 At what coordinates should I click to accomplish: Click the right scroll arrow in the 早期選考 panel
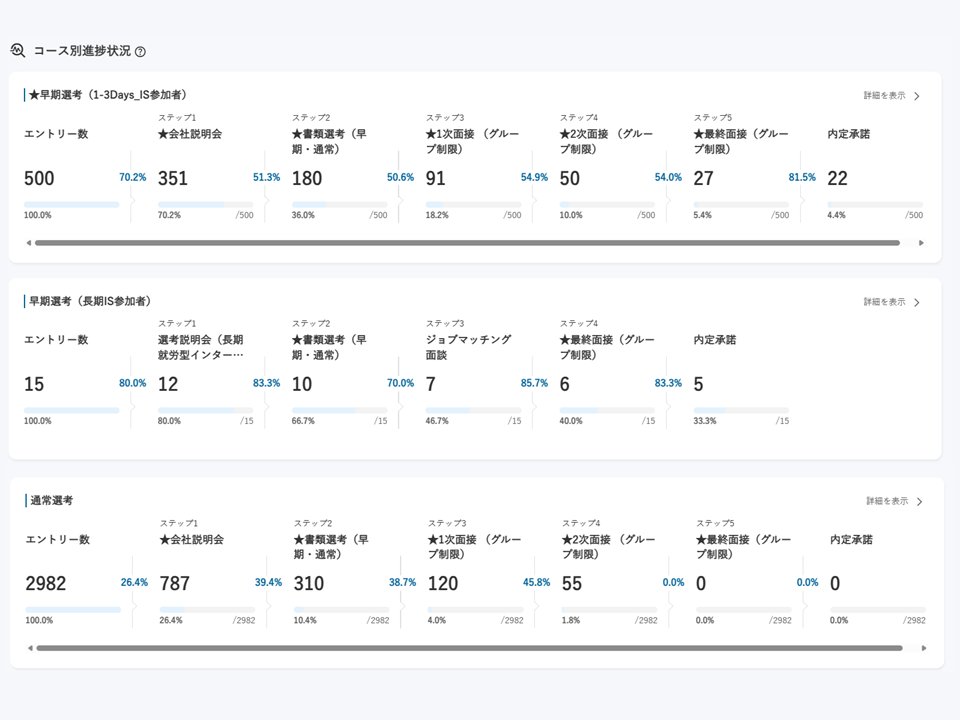tap(921, 241)
